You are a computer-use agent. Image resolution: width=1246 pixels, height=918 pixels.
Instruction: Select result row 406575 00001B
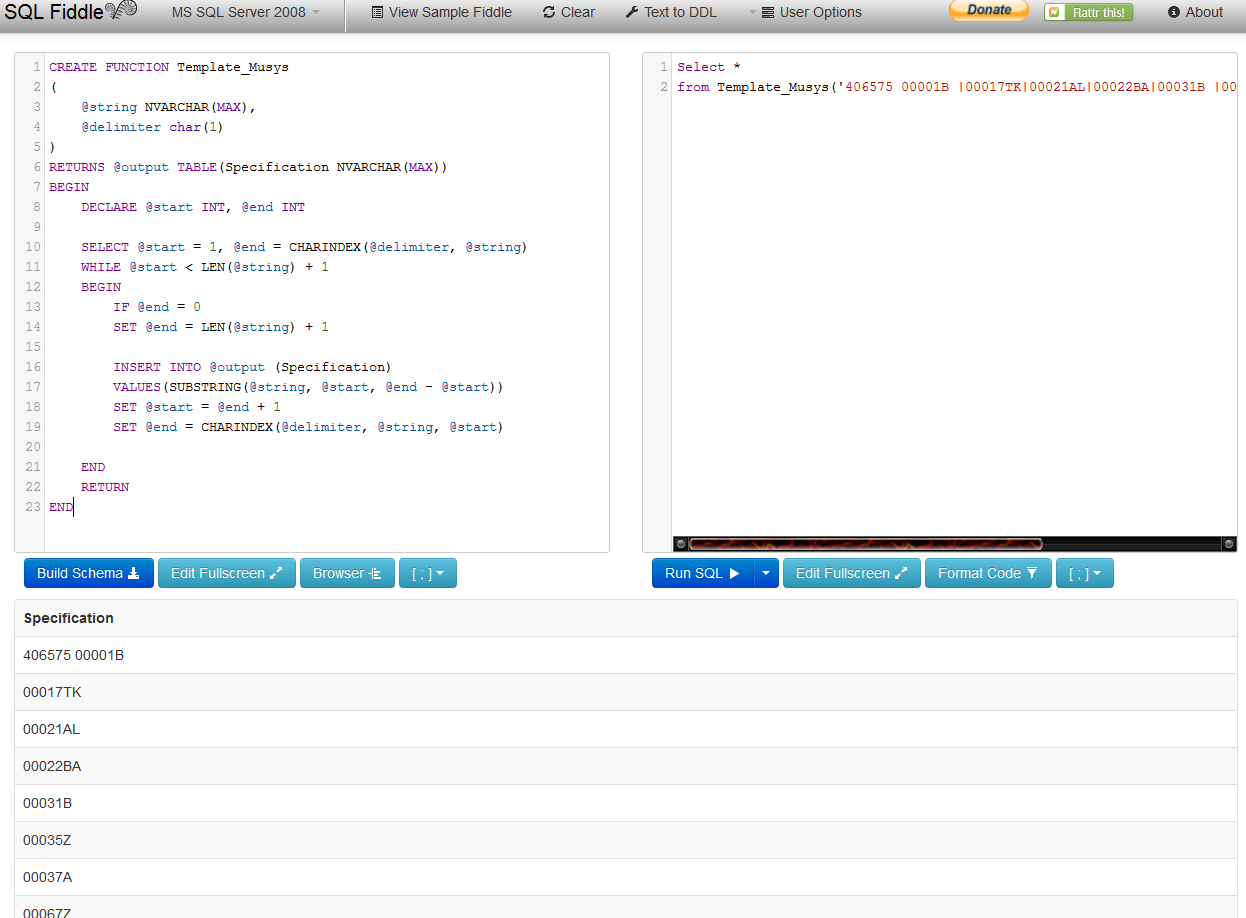tap(626, 655)
